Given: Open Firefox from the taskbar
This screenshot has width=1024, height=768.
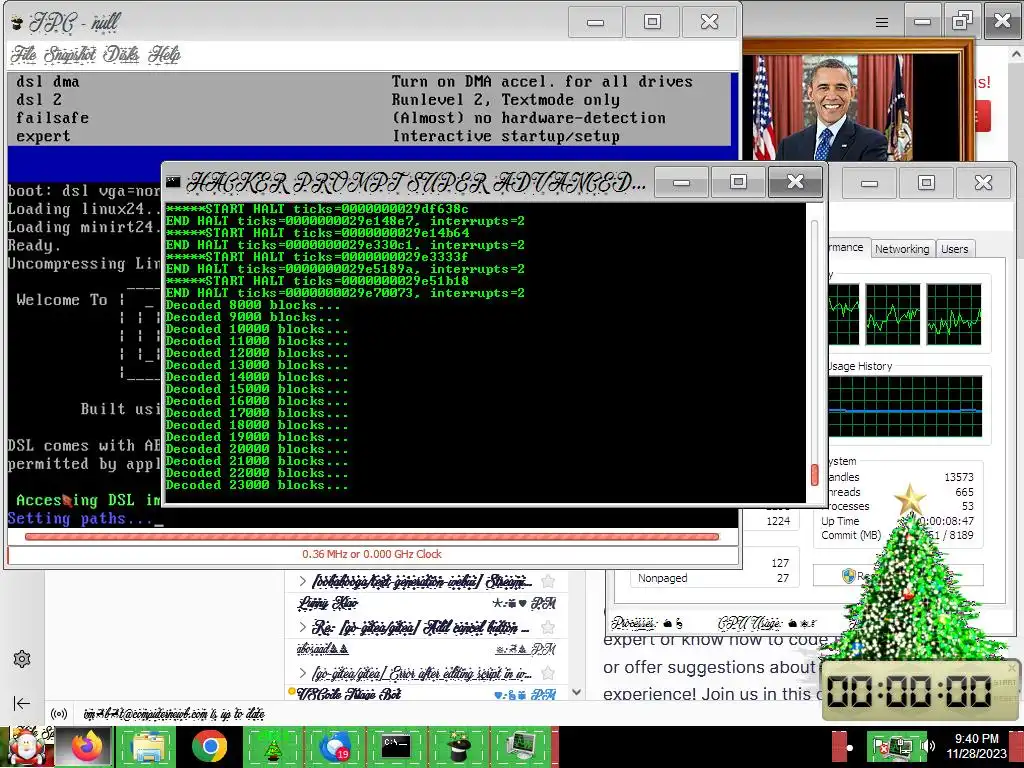Looking at the screenshot, I should coord(86,746).
